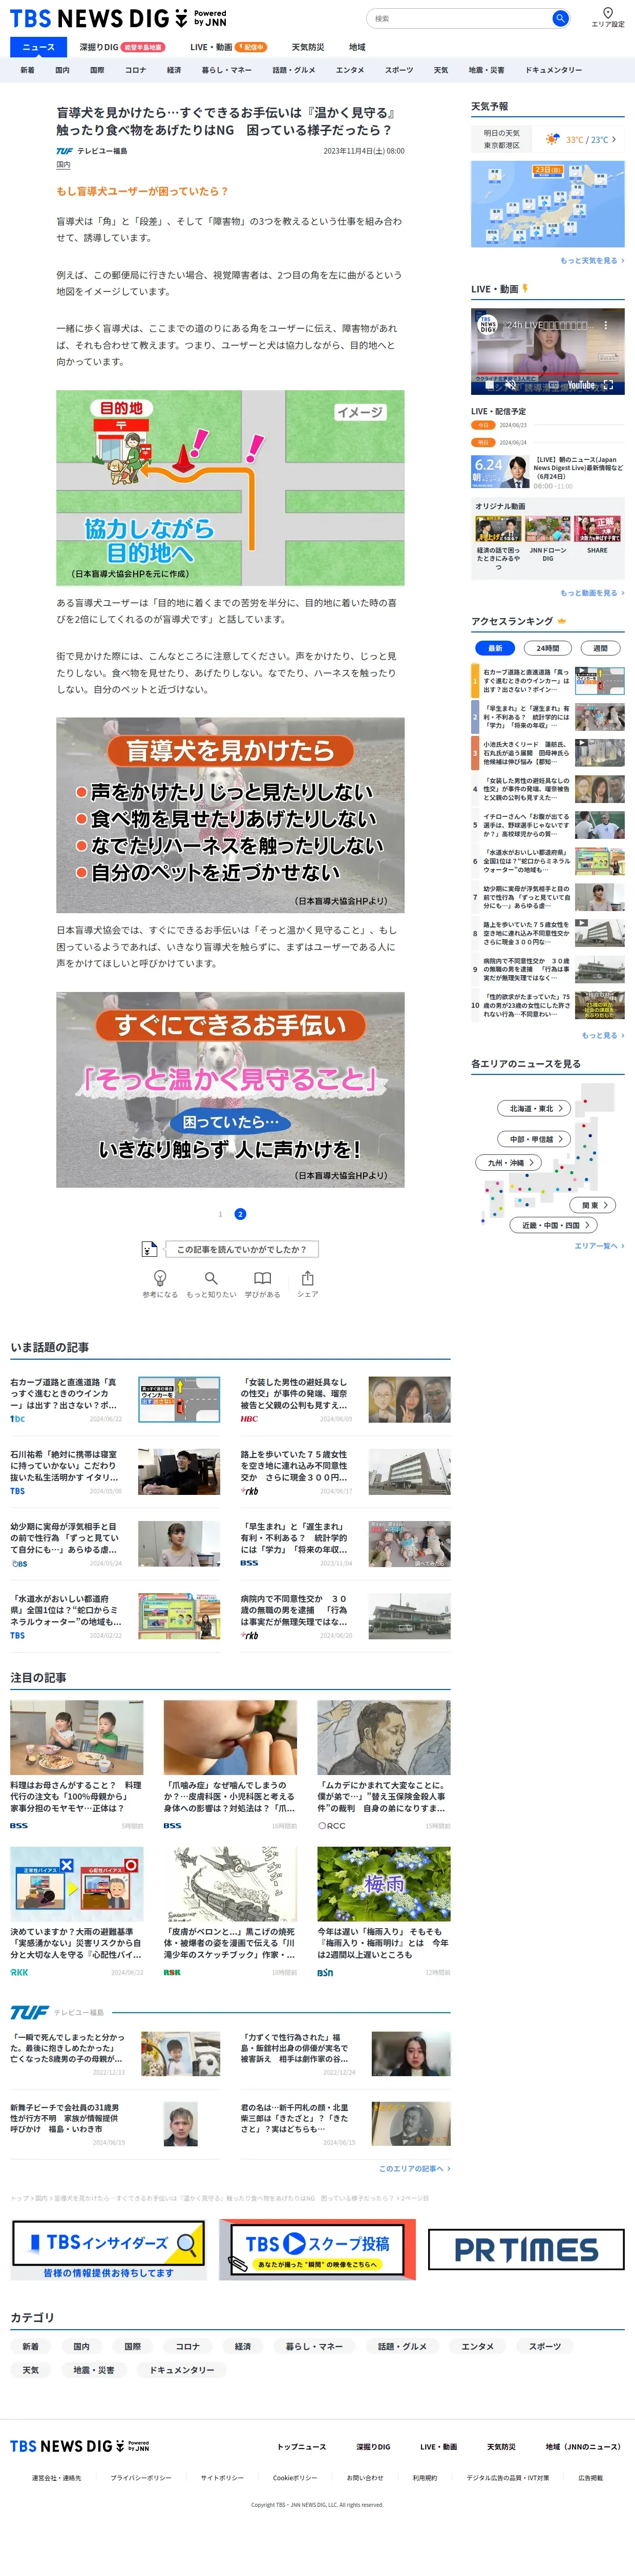Click the TBSスクープ投稿 banner
Screen dimensions: 635x2576
point(317,2250)
